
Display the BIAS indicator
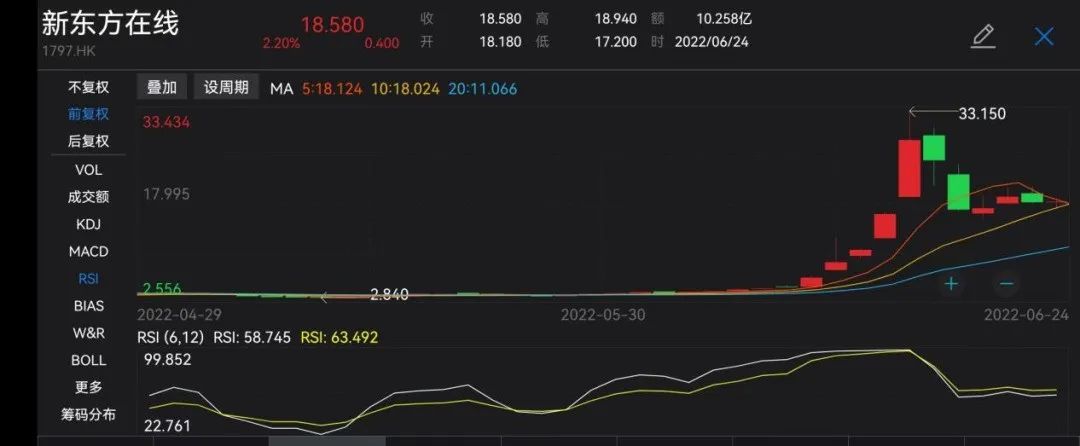point(88,305)
